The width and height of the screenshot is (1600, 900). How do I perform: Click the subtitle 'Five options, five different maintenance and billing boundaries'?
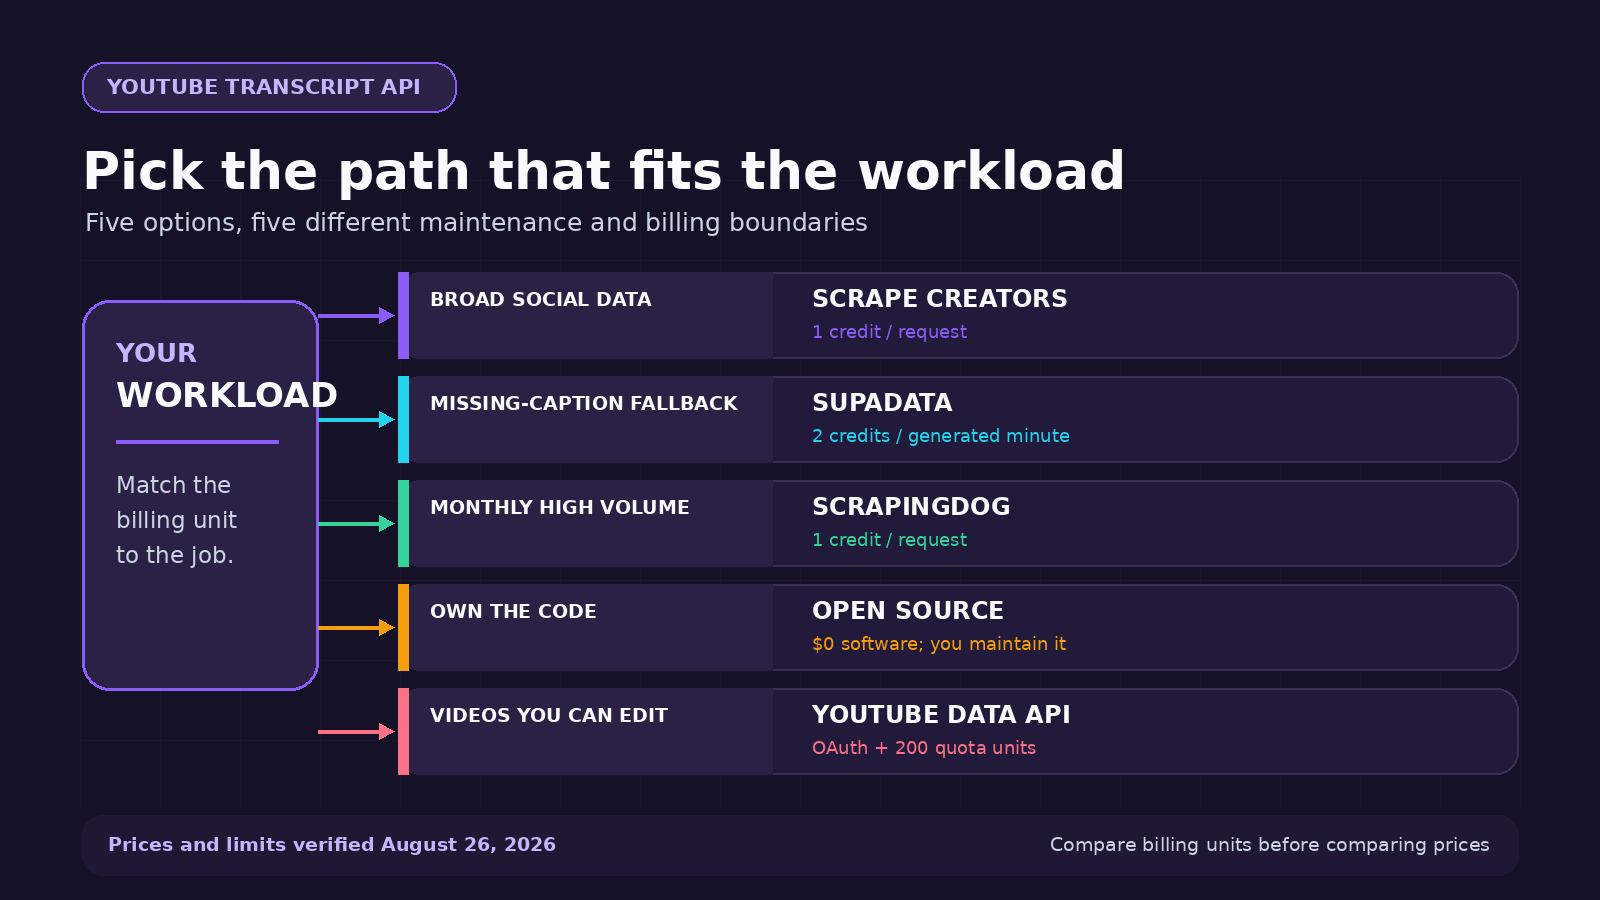[476, 222]
